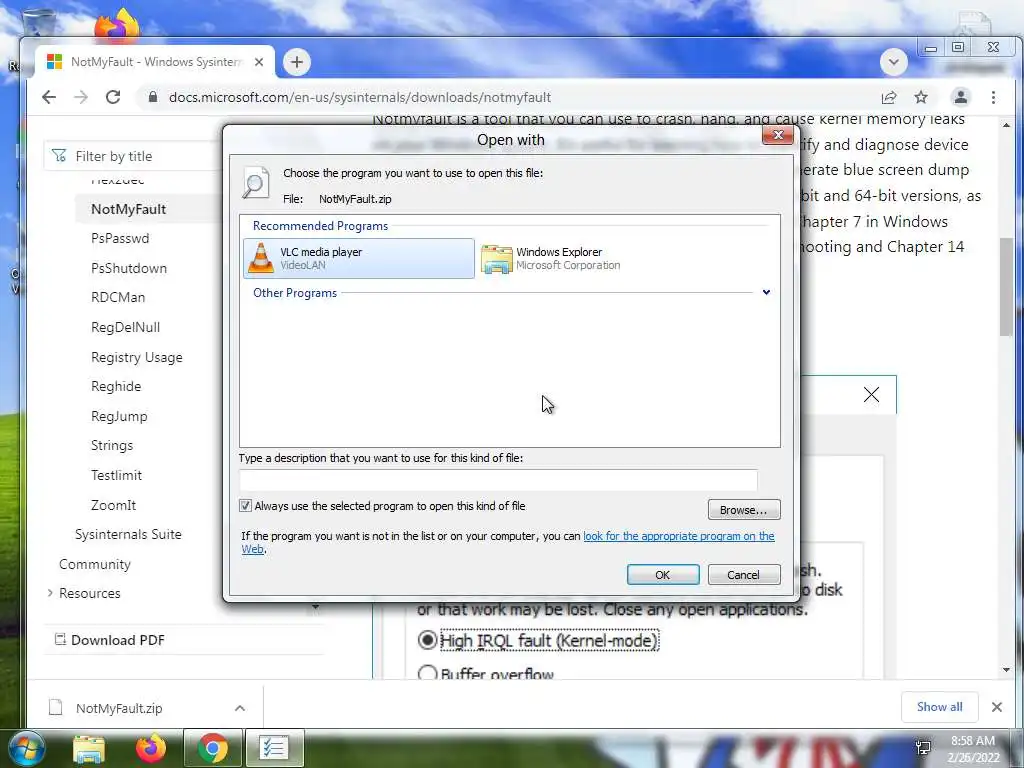Click the address bar URL
The width and height of the screenshot is (1024, 768).
pyautogui.click(x=360, y=97)
